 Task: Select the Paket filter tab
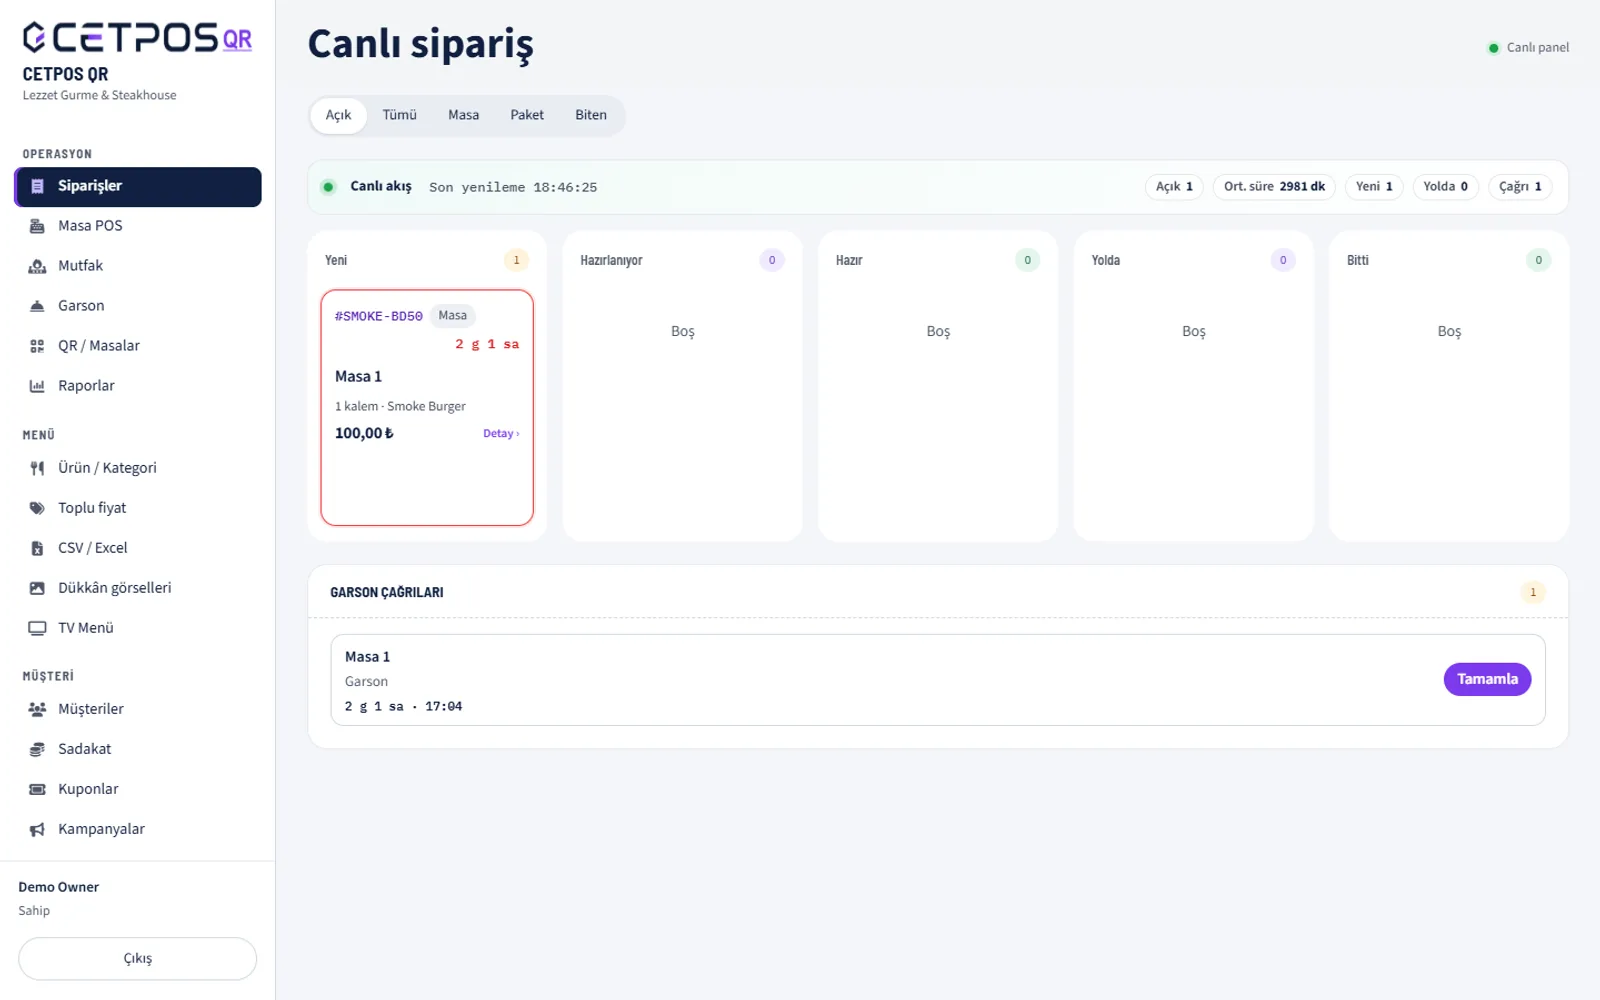(527, 115)
